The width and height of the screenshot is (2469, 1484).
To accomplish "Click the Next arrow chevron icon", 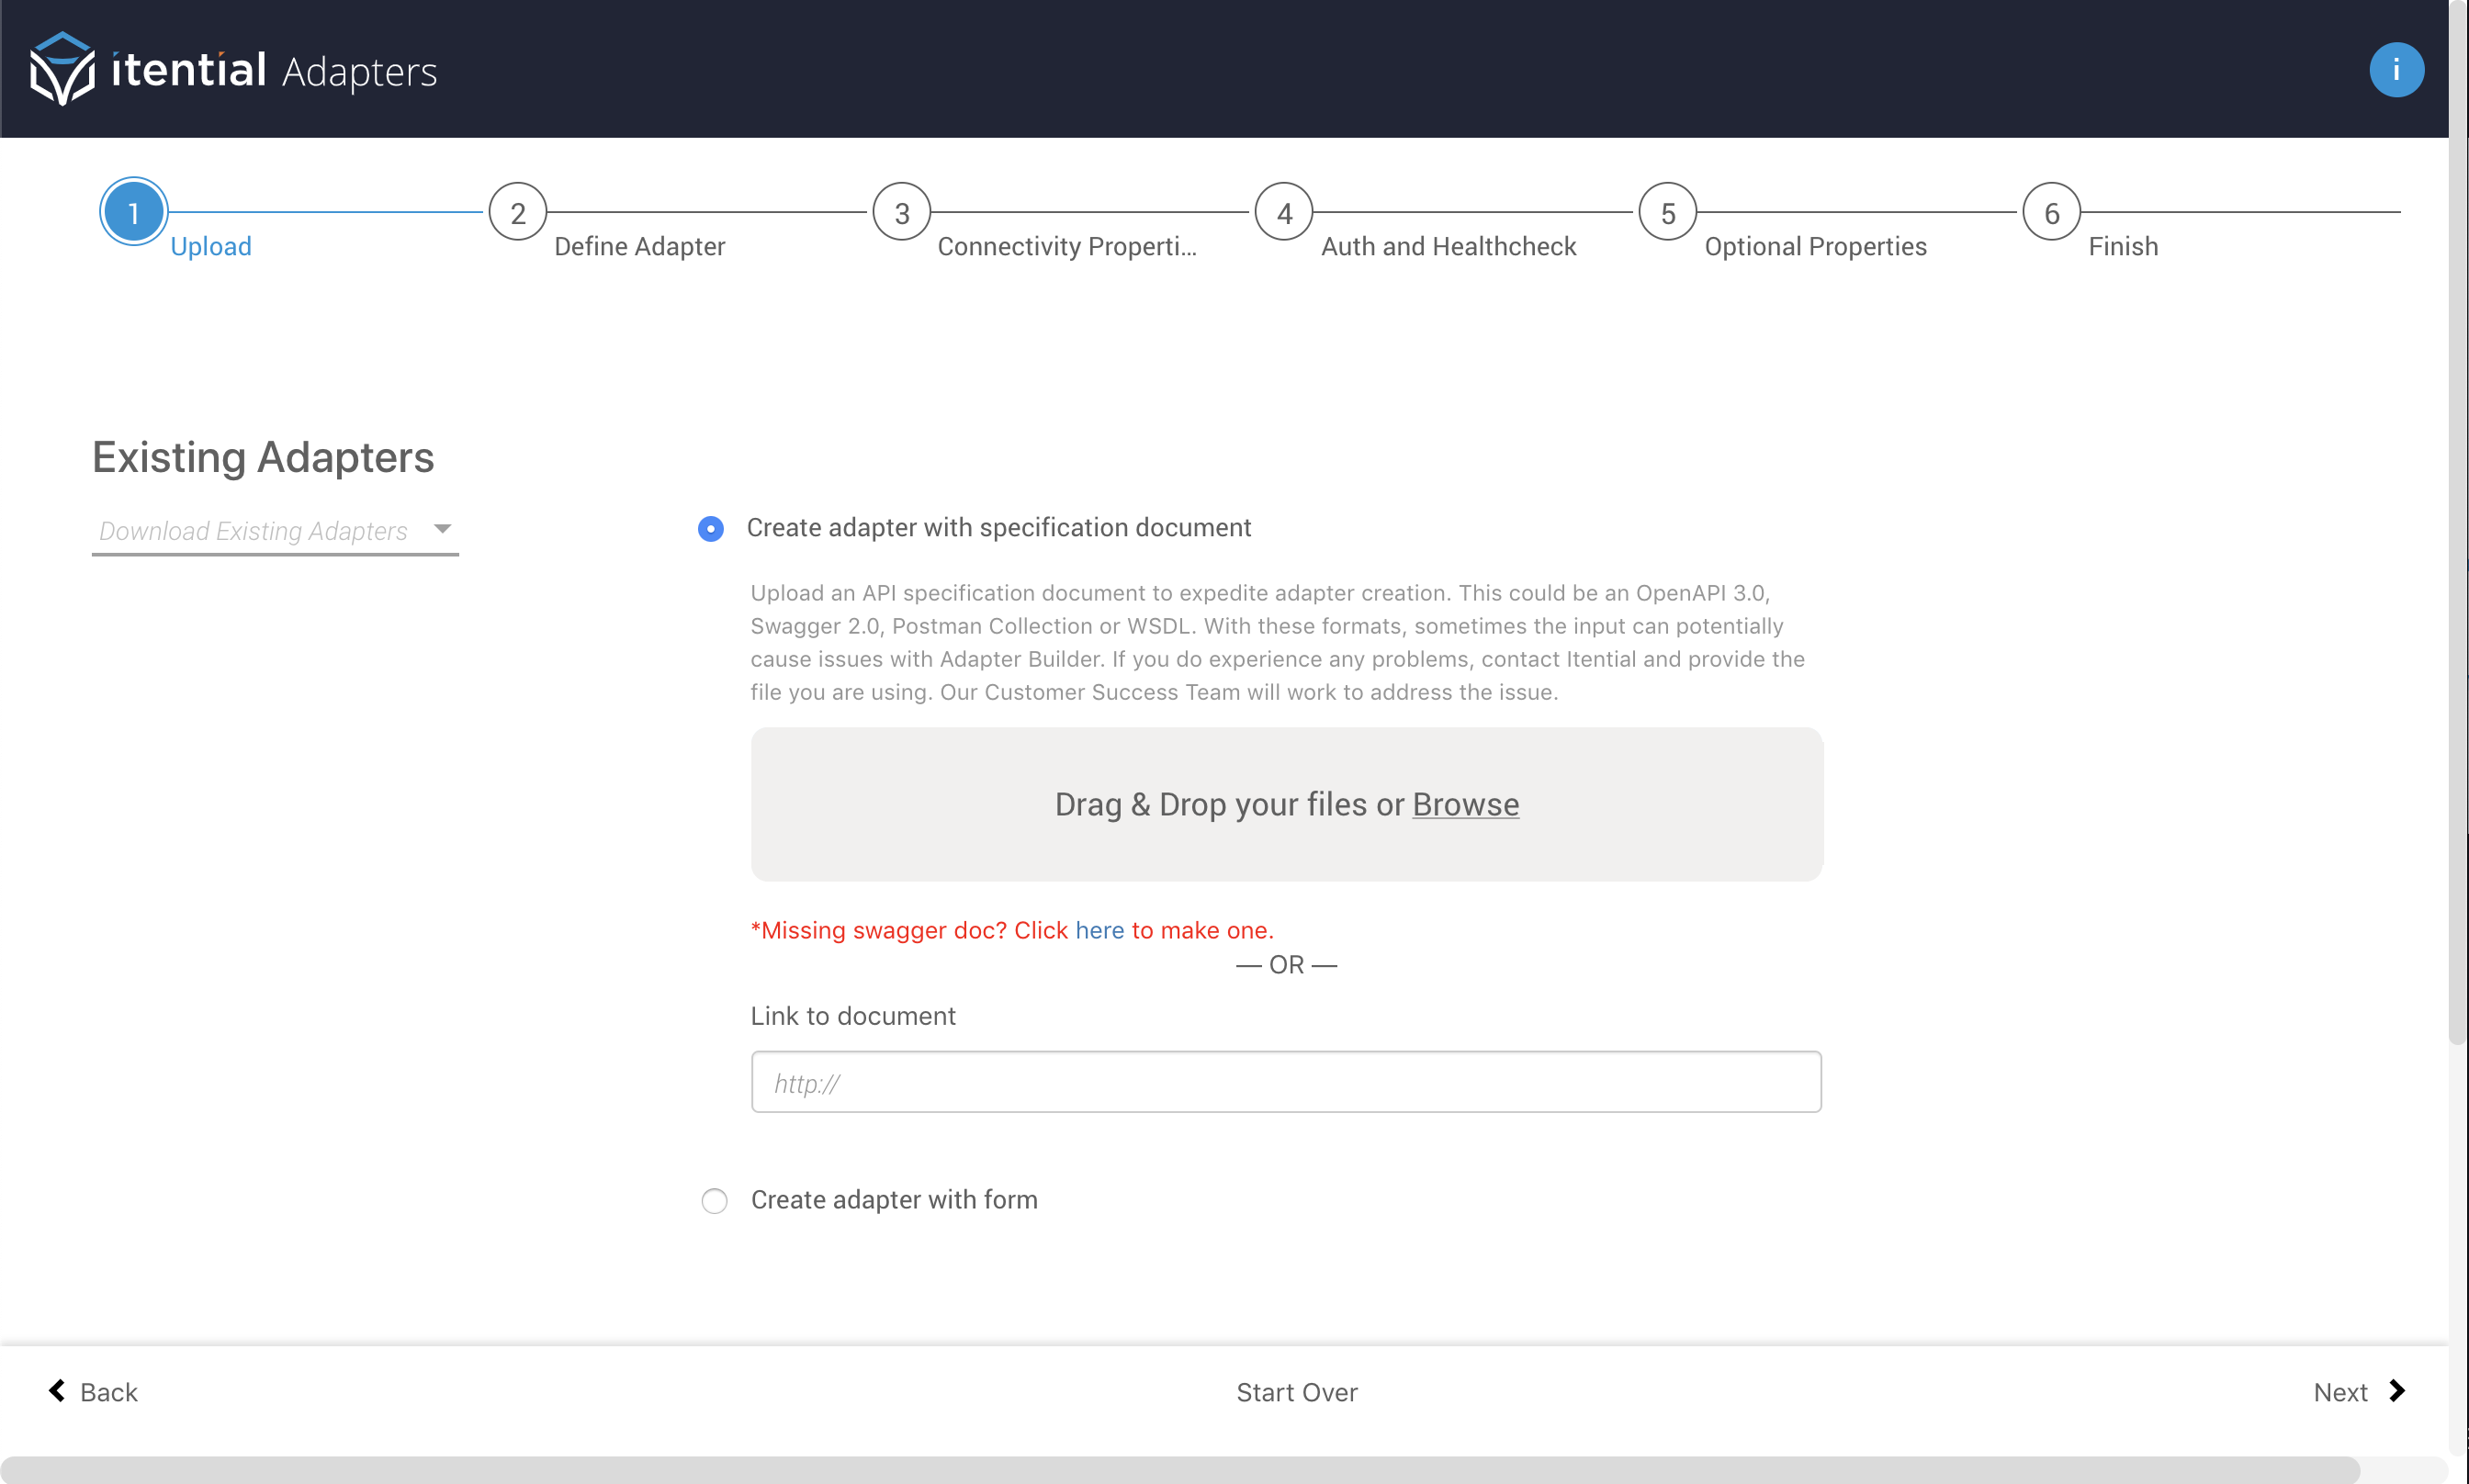I will point(2397,1391).
